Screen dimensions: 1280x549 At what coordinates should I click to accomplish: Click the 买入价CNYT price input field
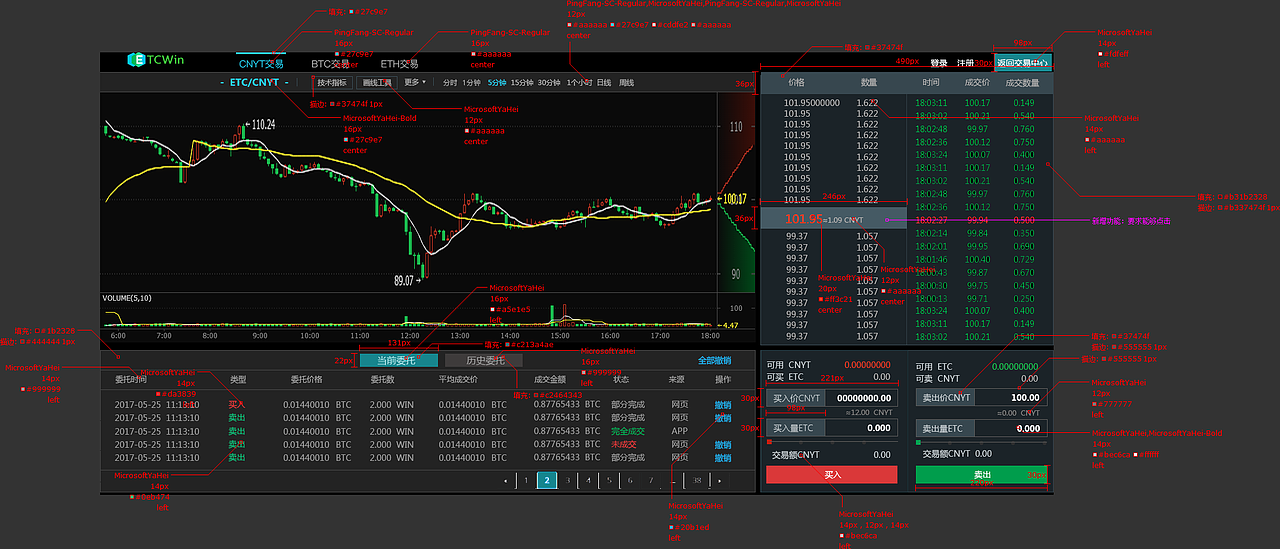tap(831, 398)
